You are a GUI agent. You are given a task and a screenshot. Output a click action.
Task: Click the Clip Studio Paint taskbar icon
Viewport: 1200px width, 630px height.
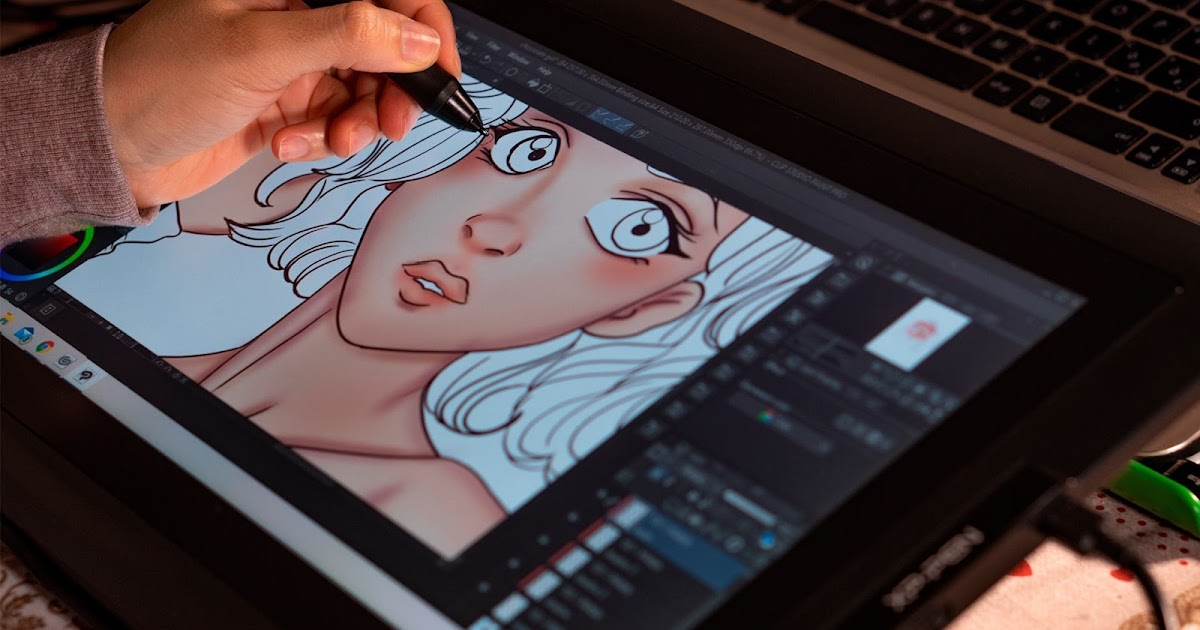85,375
